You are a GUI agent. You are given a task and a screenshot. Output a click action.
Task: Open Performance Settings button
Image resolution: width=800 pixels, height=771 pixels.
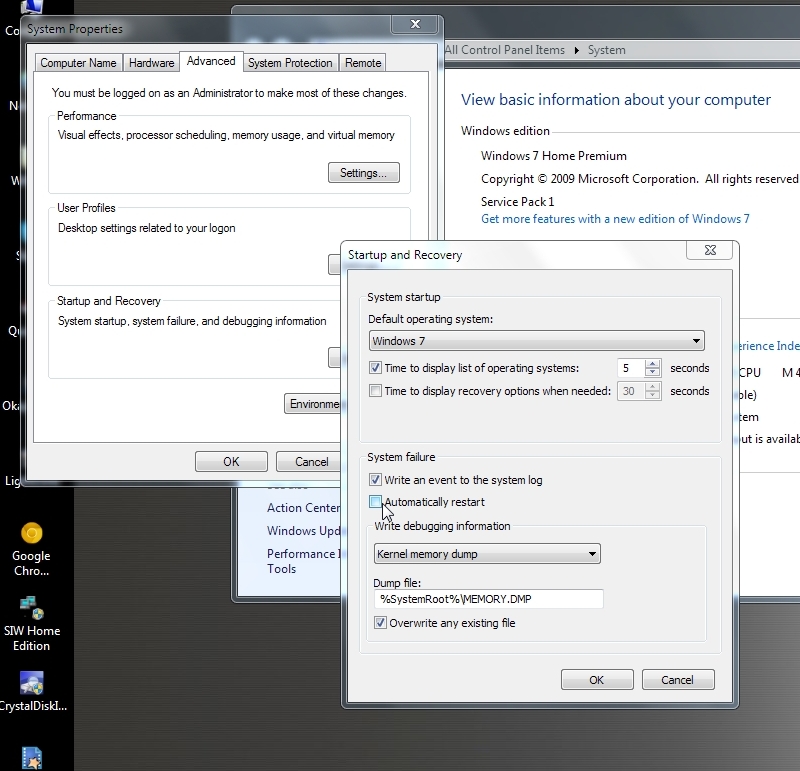point(363,173)
